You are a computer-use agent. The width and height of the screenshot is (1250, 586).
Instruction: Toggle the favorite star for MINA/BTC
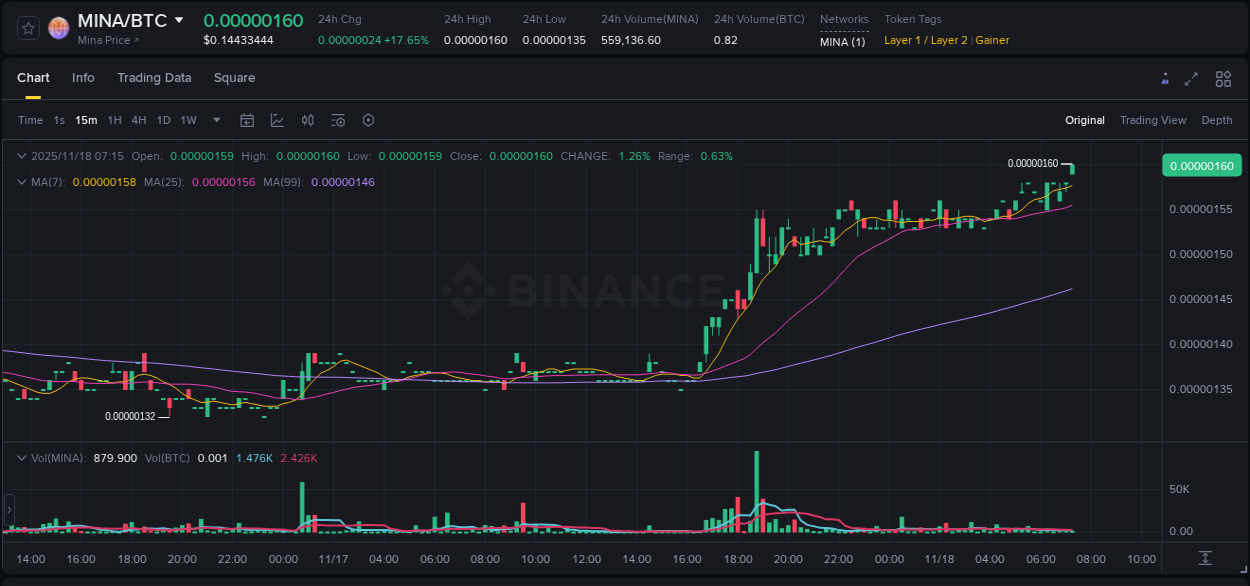pos(27,27)
